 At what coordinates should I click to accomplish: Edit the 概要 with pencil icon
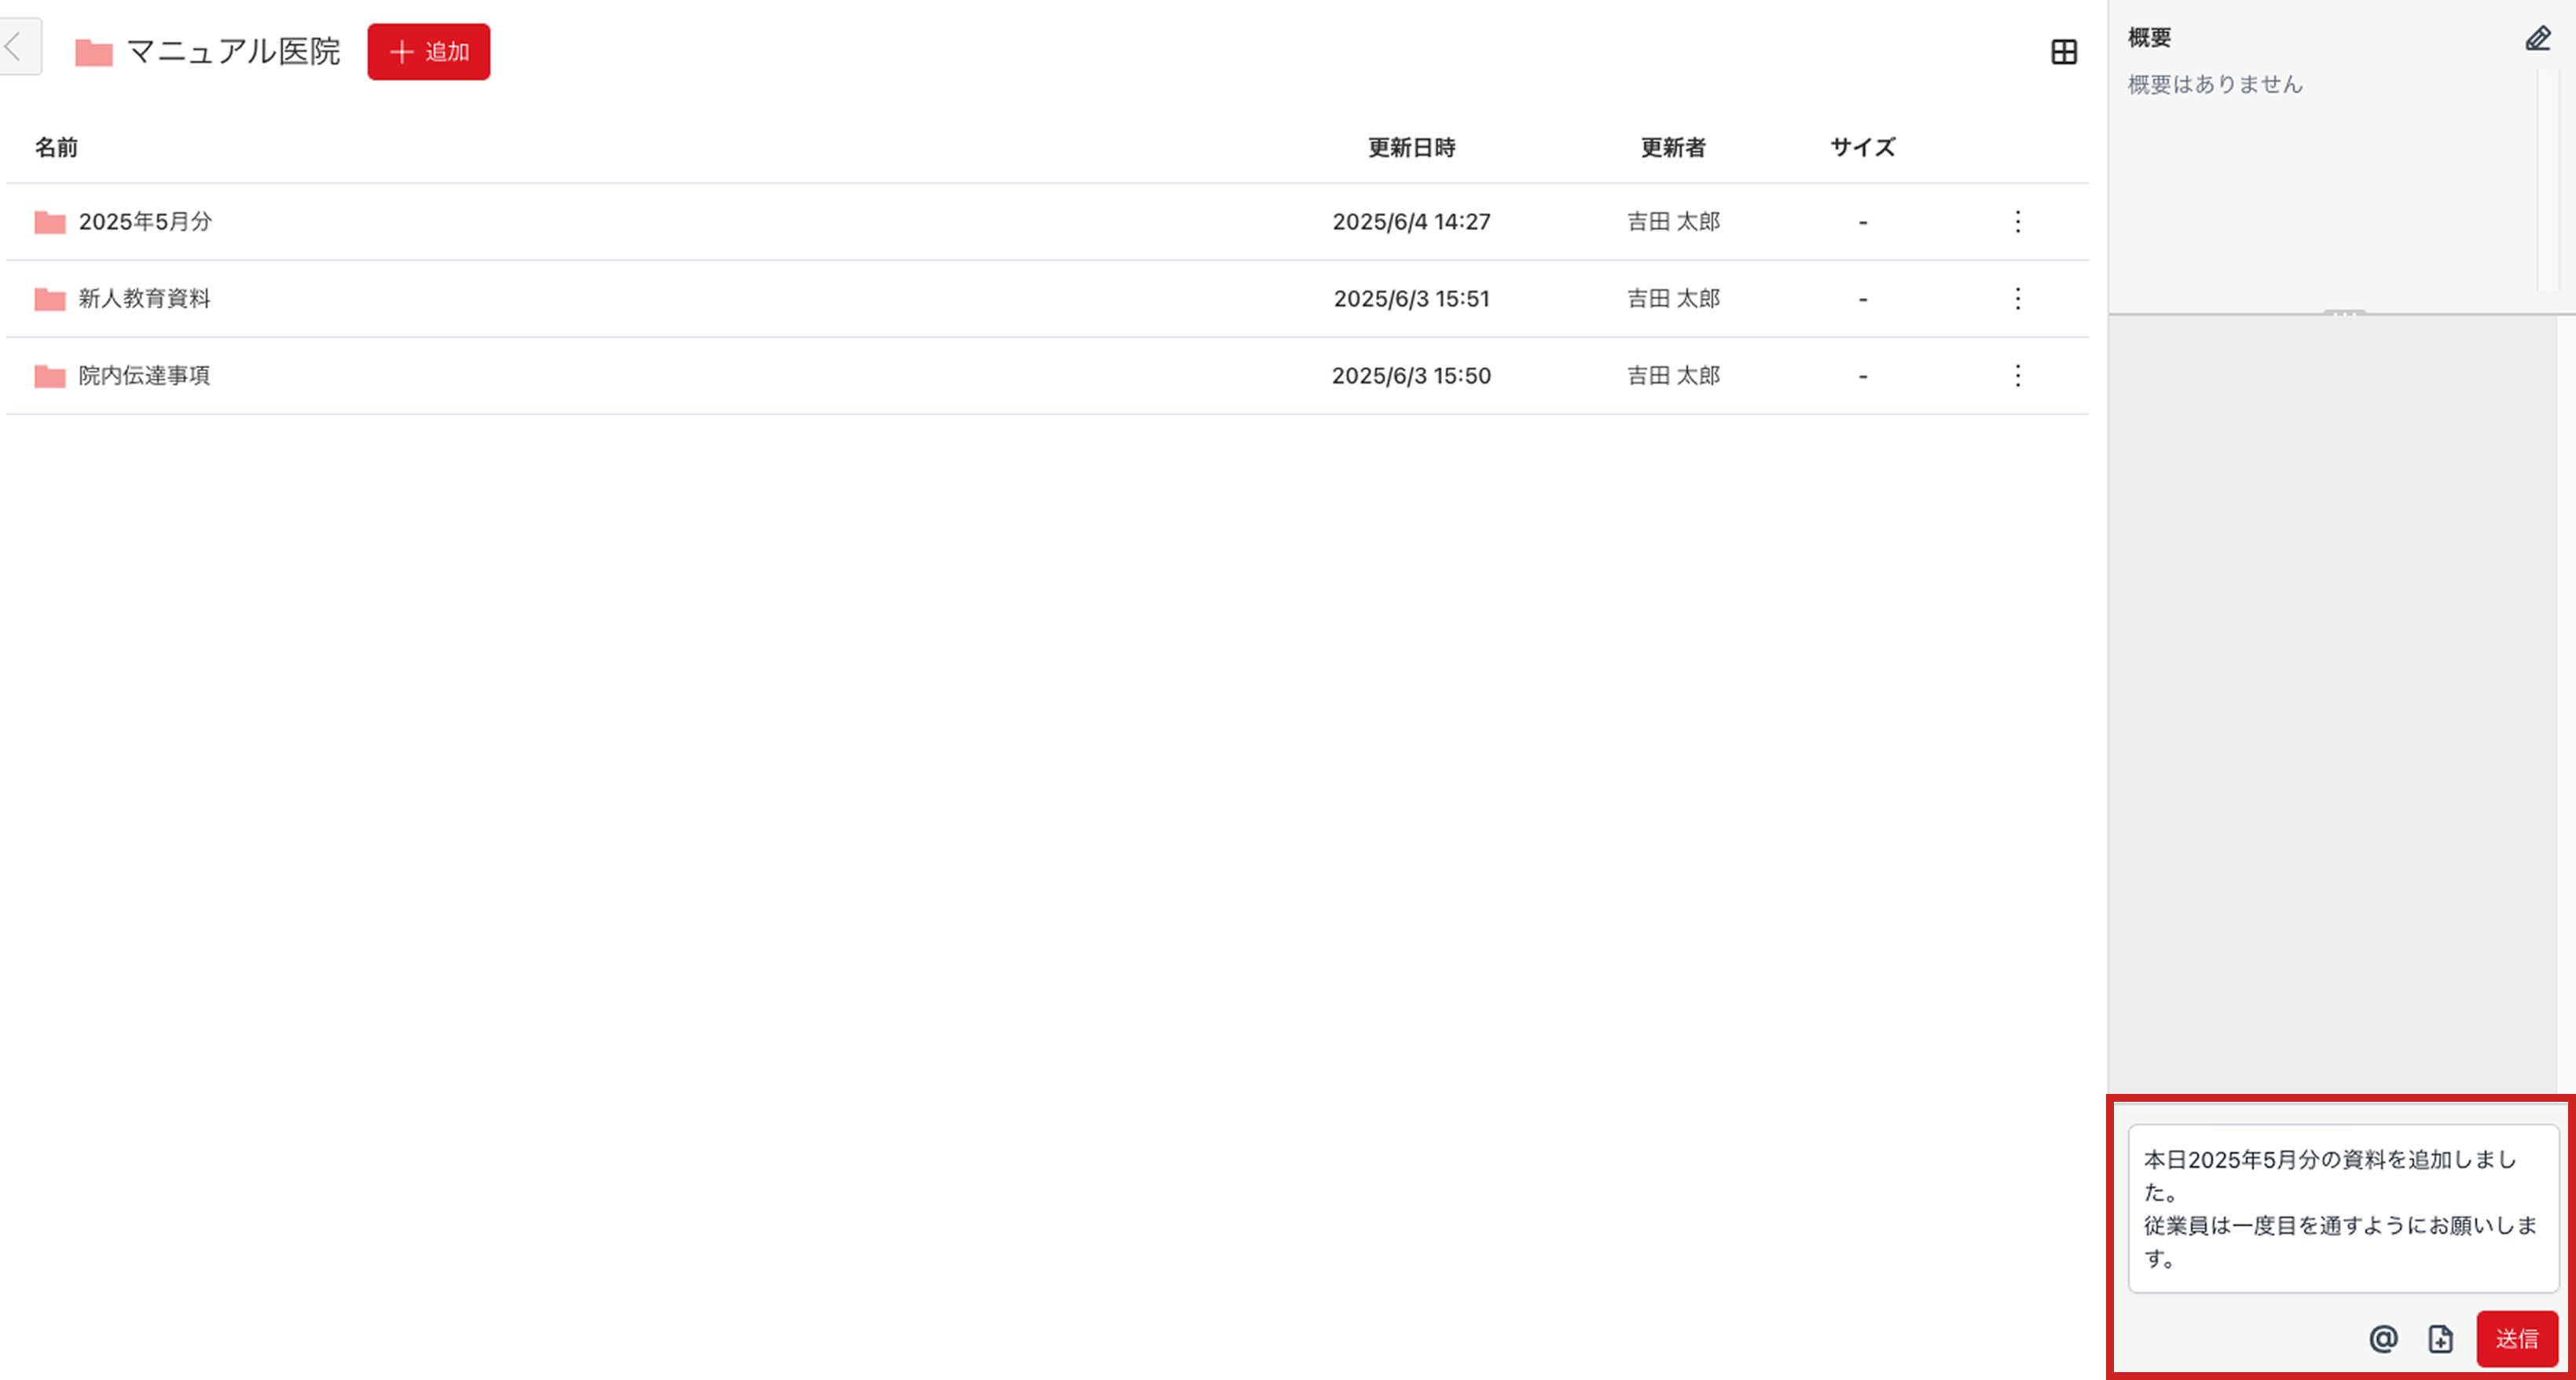(2538, 38)
